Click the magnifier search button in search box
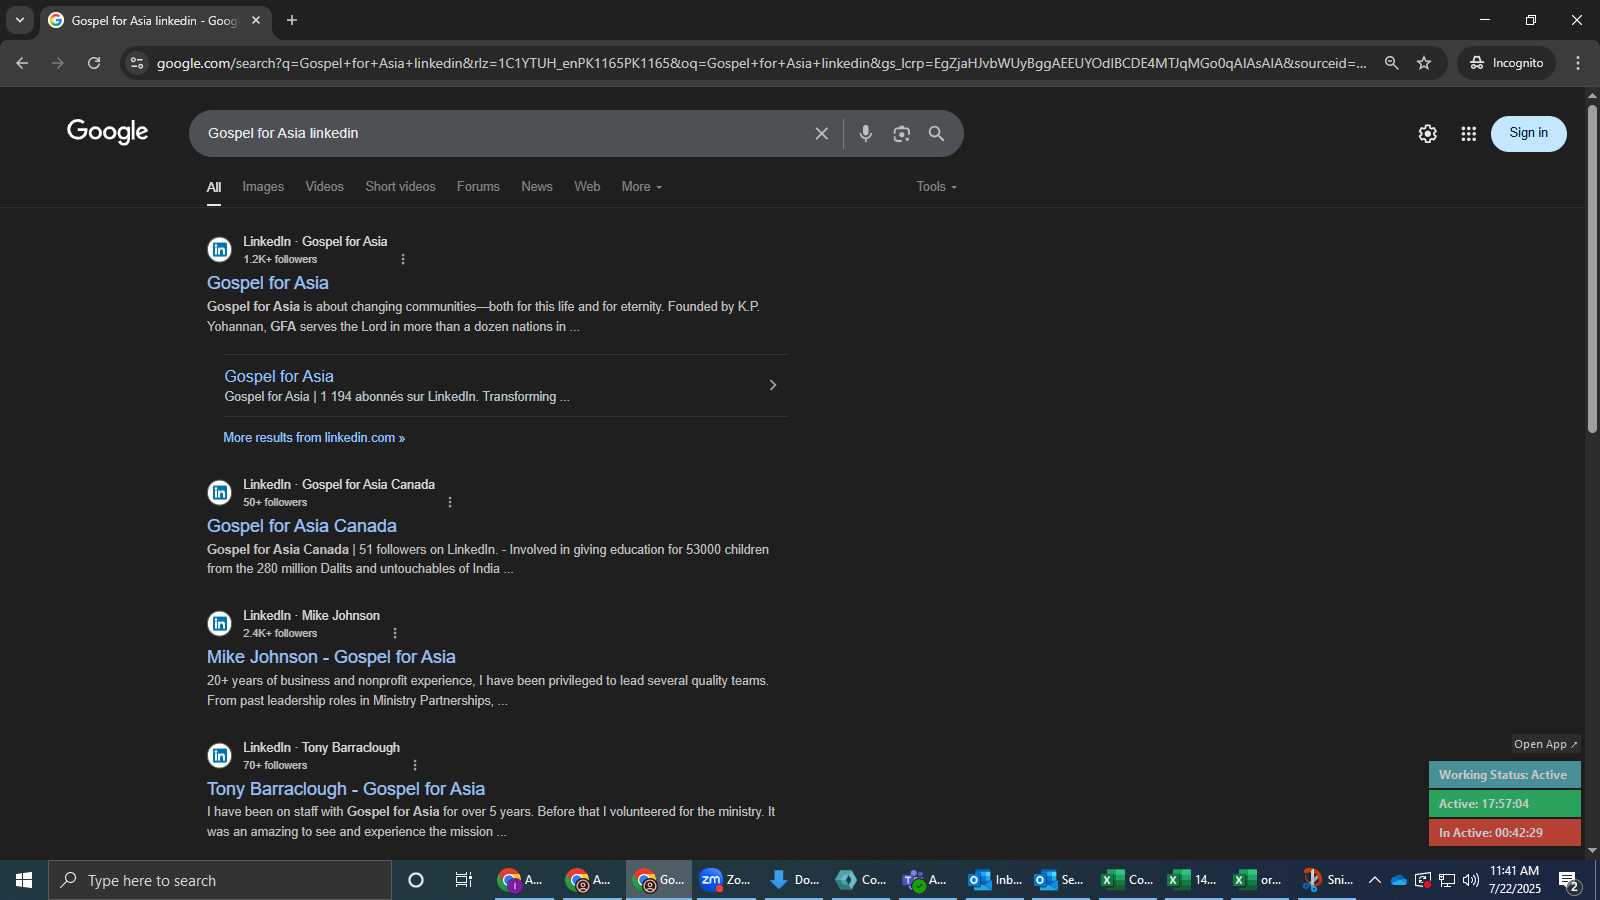This screenshot has height=900, width=1600. 936,133
